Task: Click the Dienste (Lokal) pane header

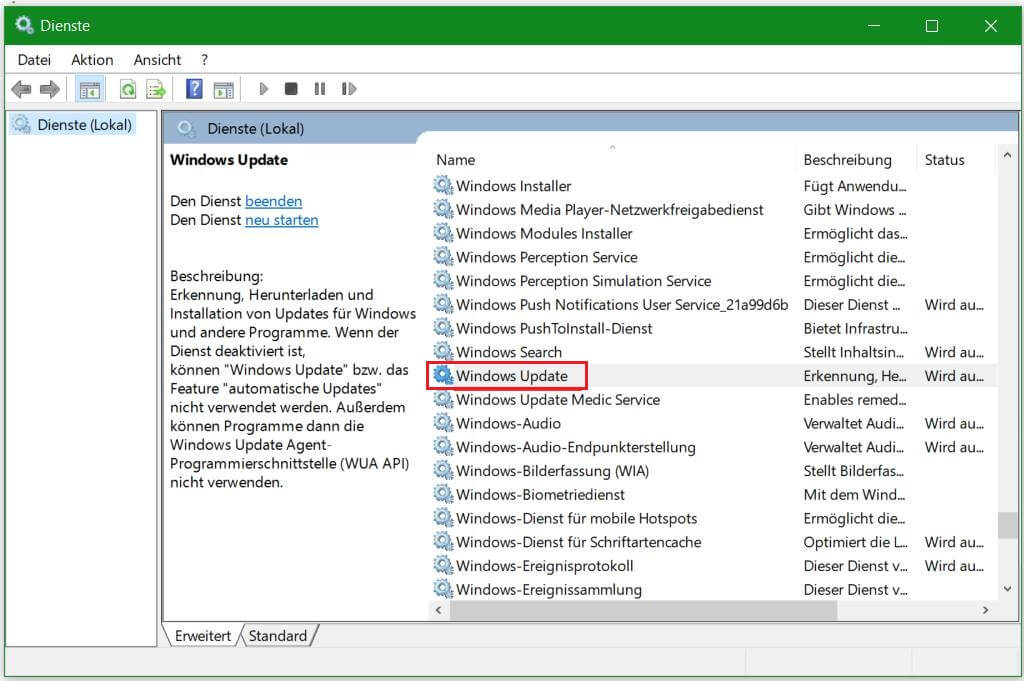Action: (255, 129)
